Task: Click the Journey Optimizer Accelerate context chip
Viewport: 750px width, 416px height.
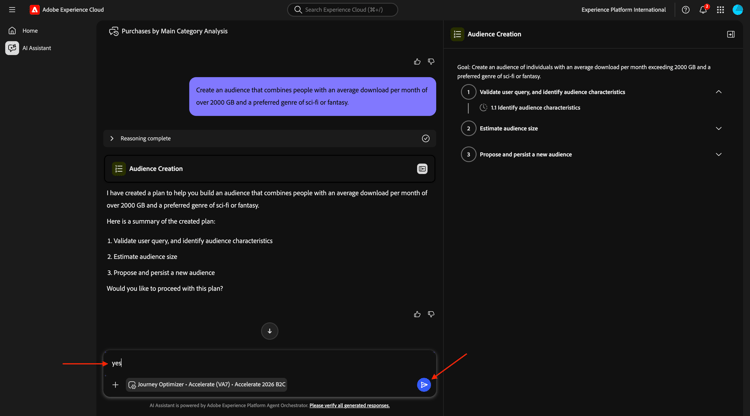Action: 207,384
